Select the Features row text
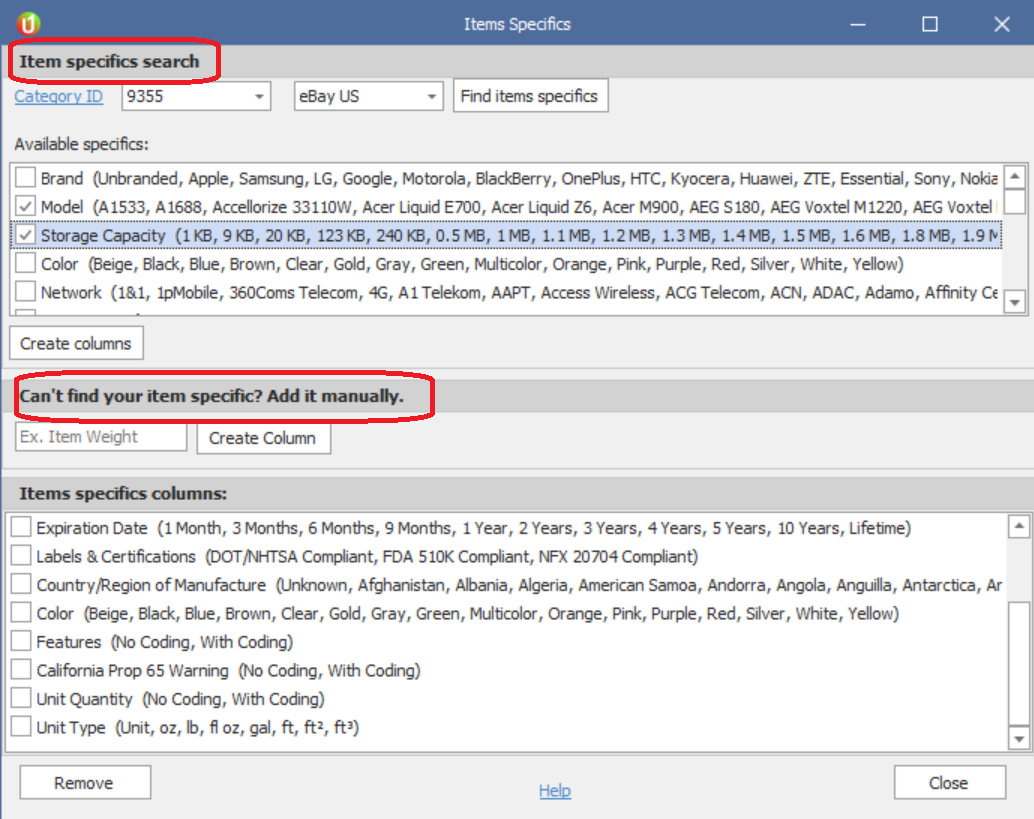 pyautogui.click(x=165, y=642)
